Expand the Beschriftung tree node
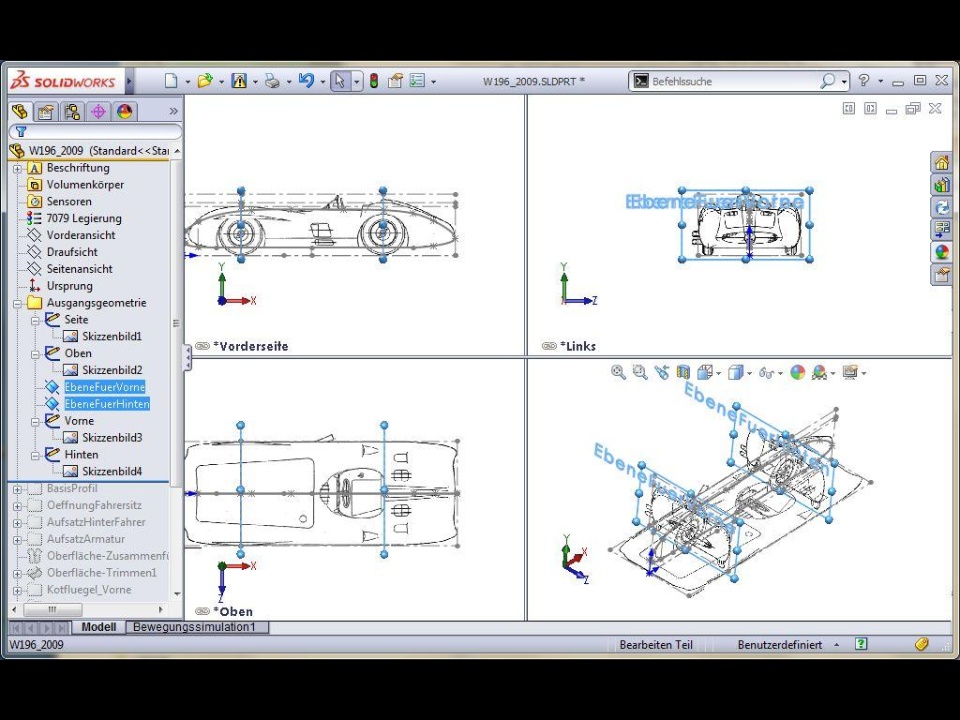 [x=17, y=168]
